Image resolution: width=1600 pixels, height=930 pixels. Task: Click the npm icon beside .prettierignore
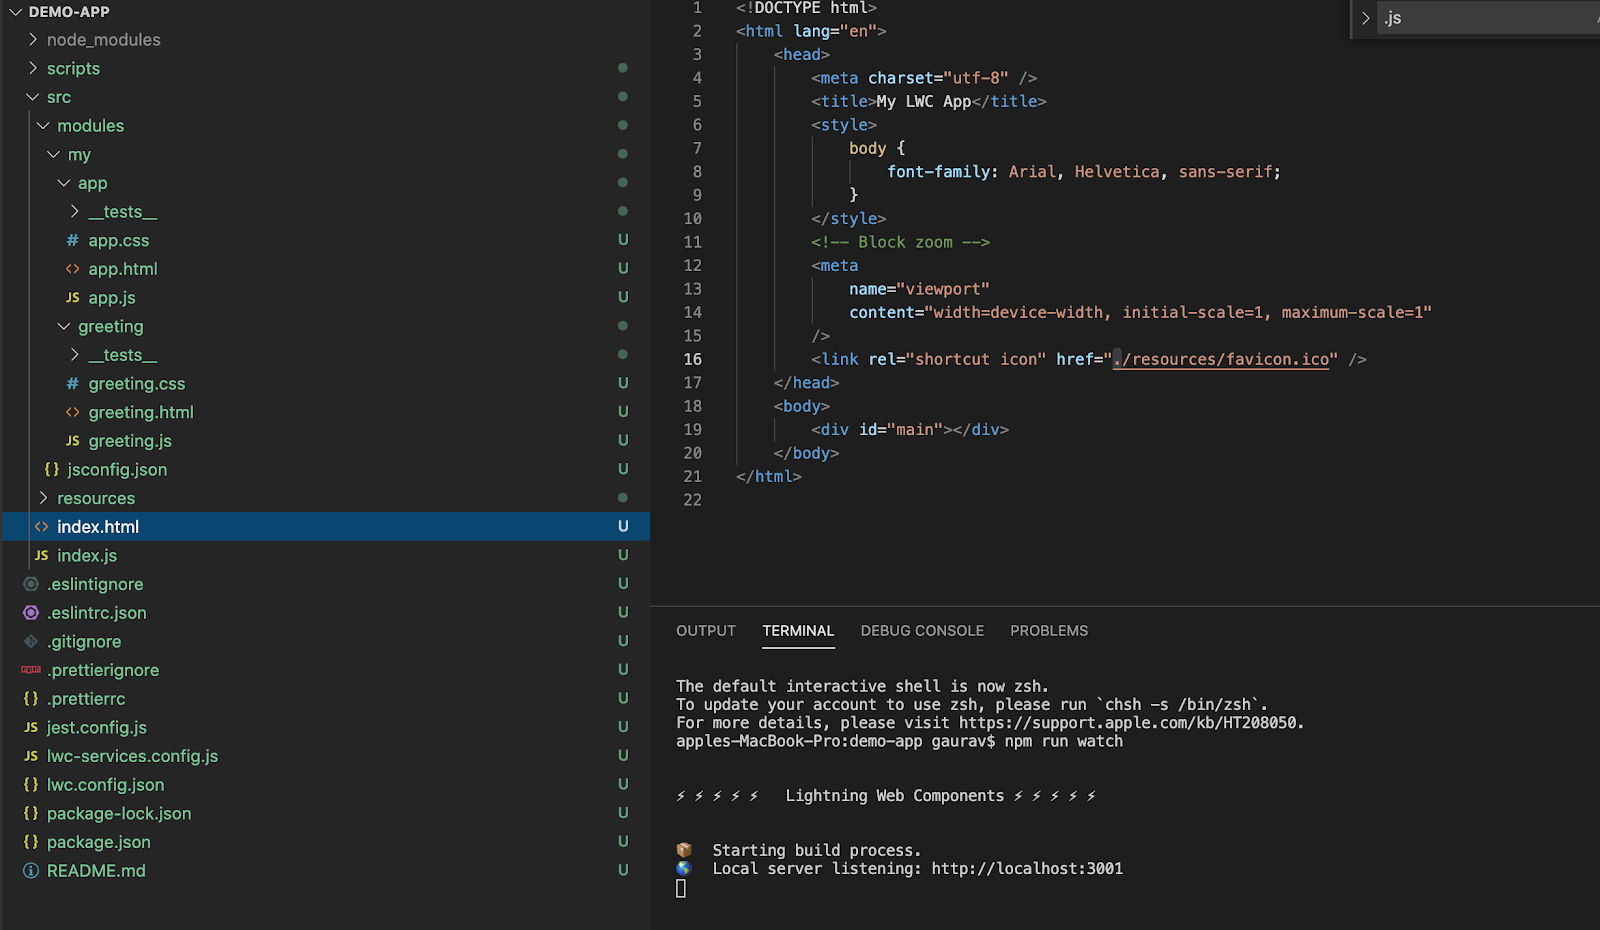coord(31,670)
